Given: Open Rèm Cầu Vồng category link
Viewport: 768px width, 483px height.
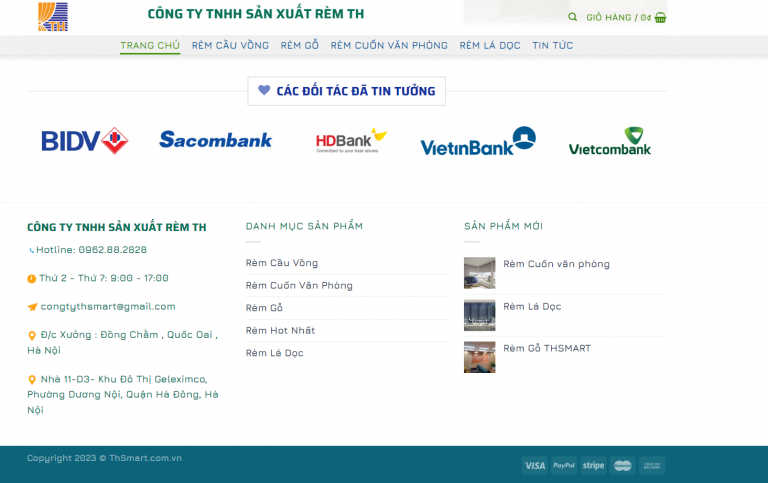Looking at the screenshot, I should coord(282,263).
